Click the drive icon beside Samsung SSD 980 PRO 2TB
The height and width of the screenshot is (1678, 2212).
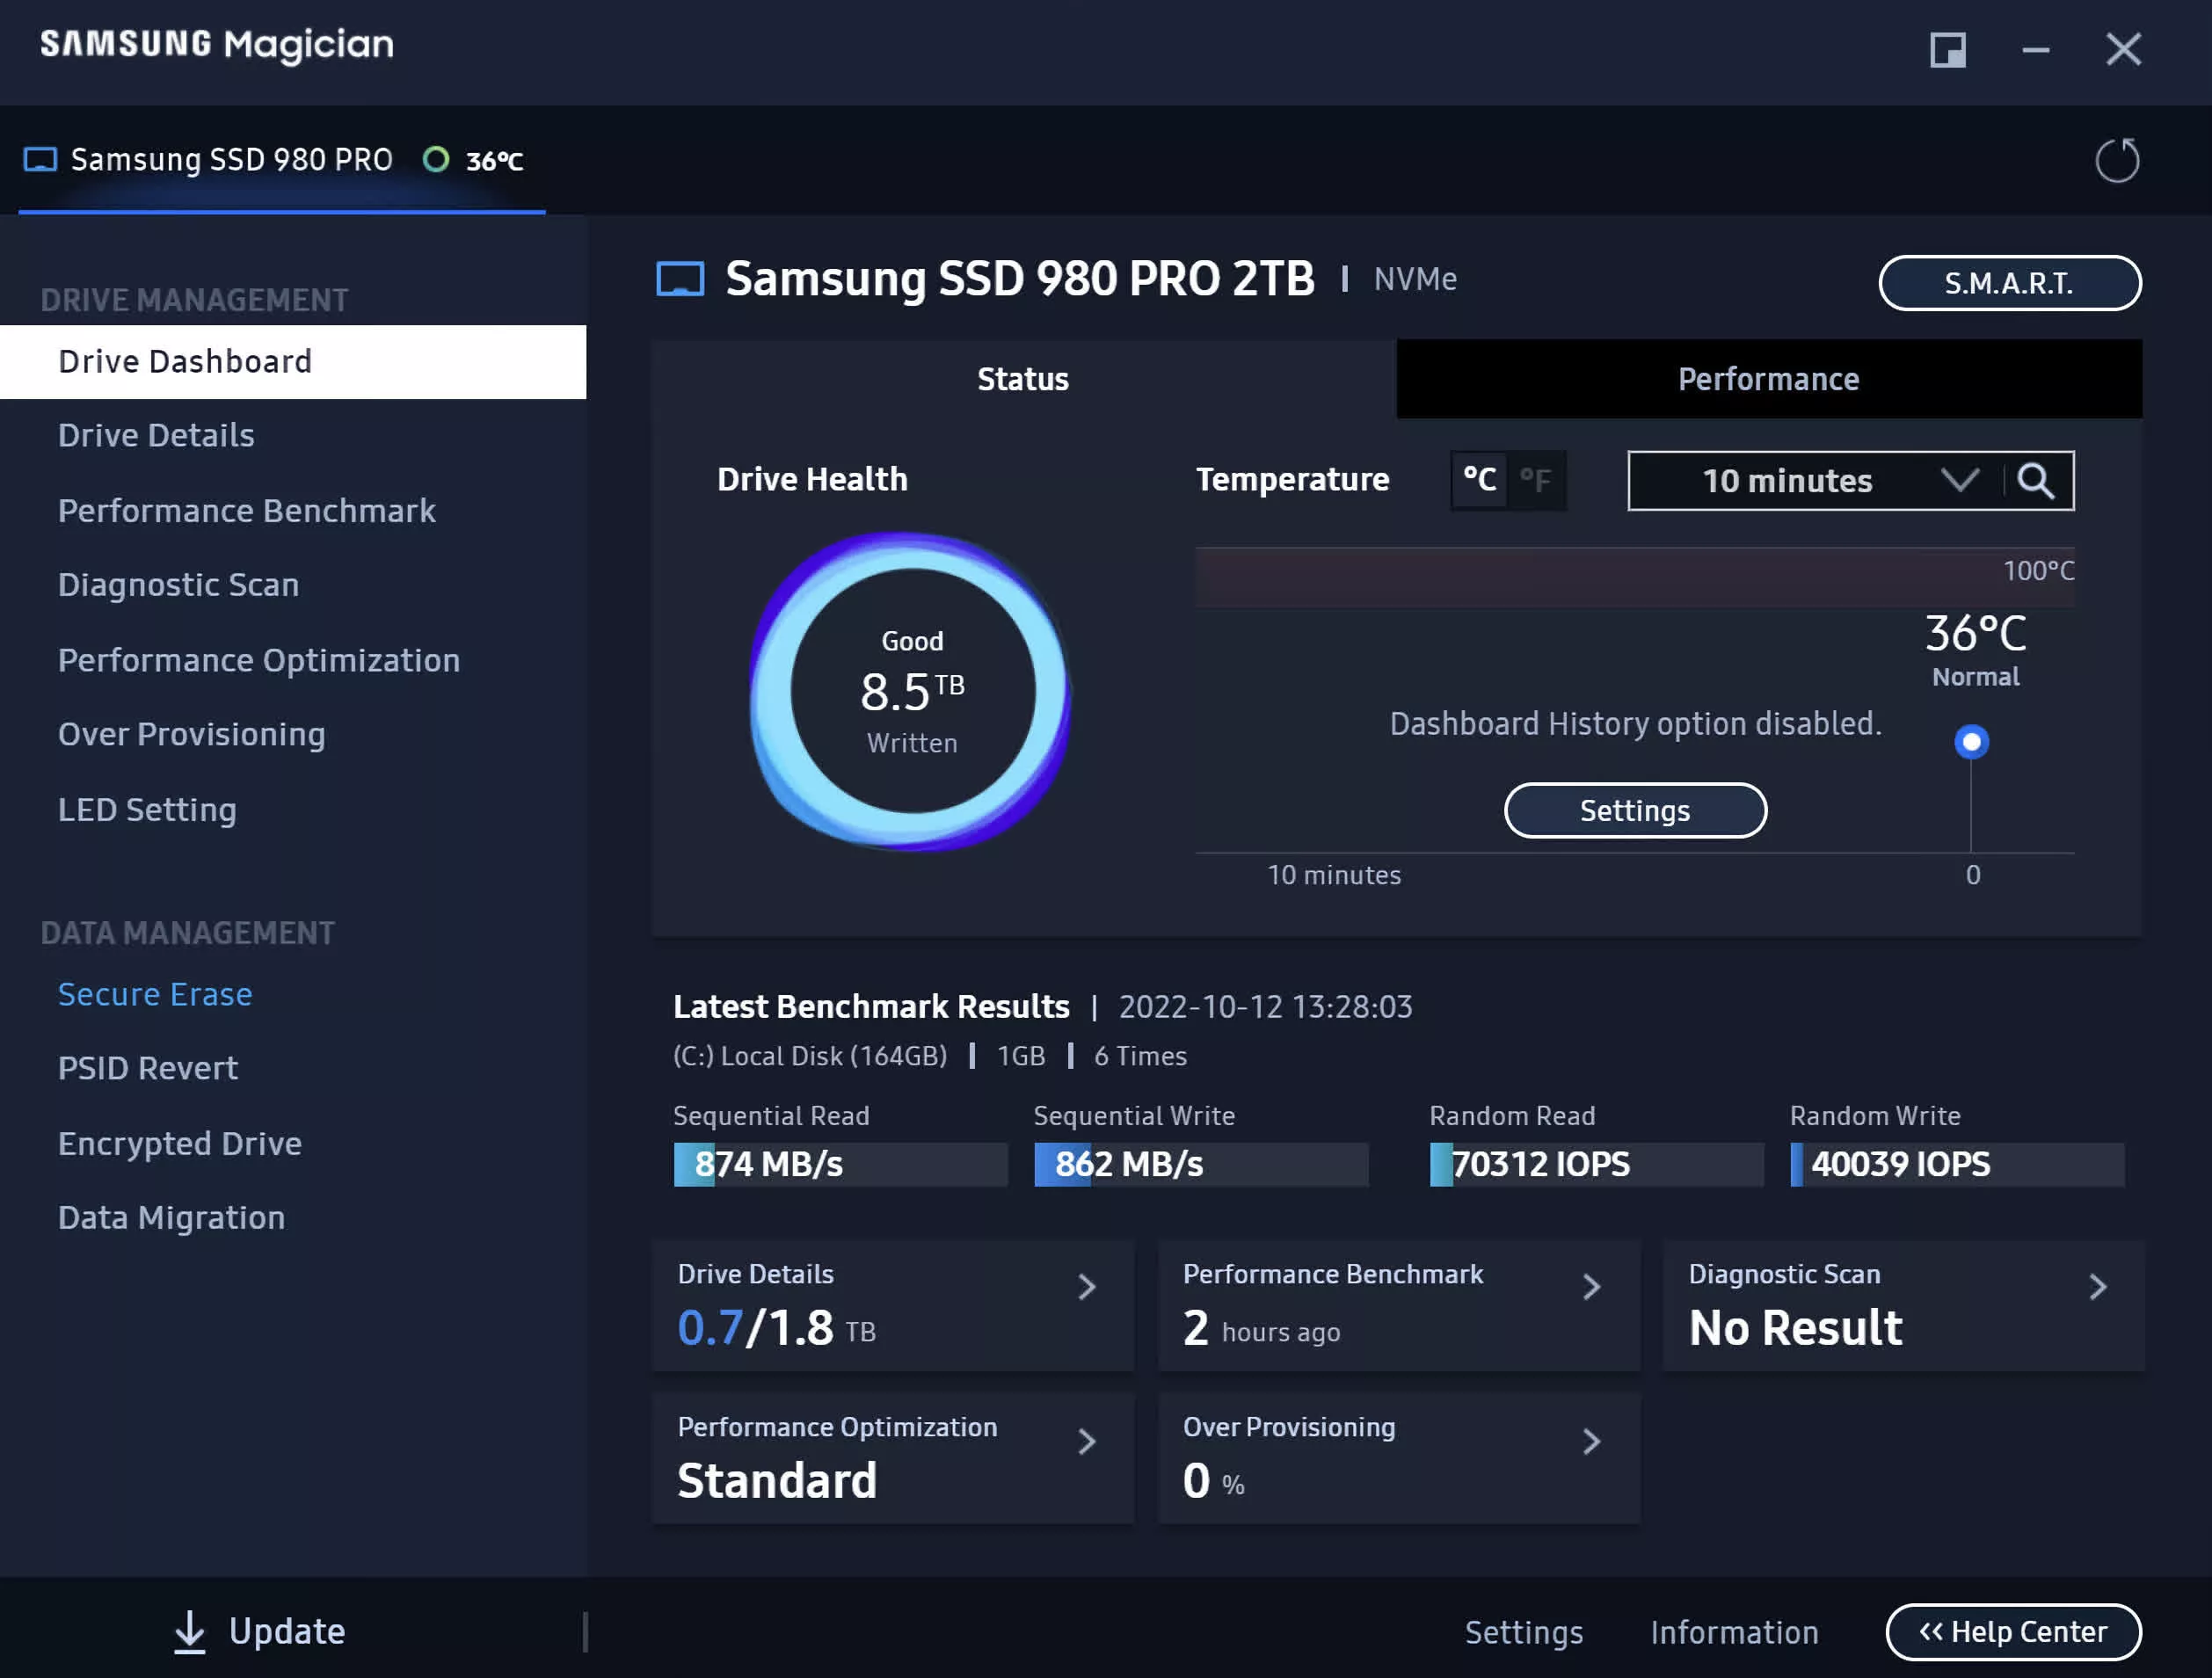click(680, 279)
